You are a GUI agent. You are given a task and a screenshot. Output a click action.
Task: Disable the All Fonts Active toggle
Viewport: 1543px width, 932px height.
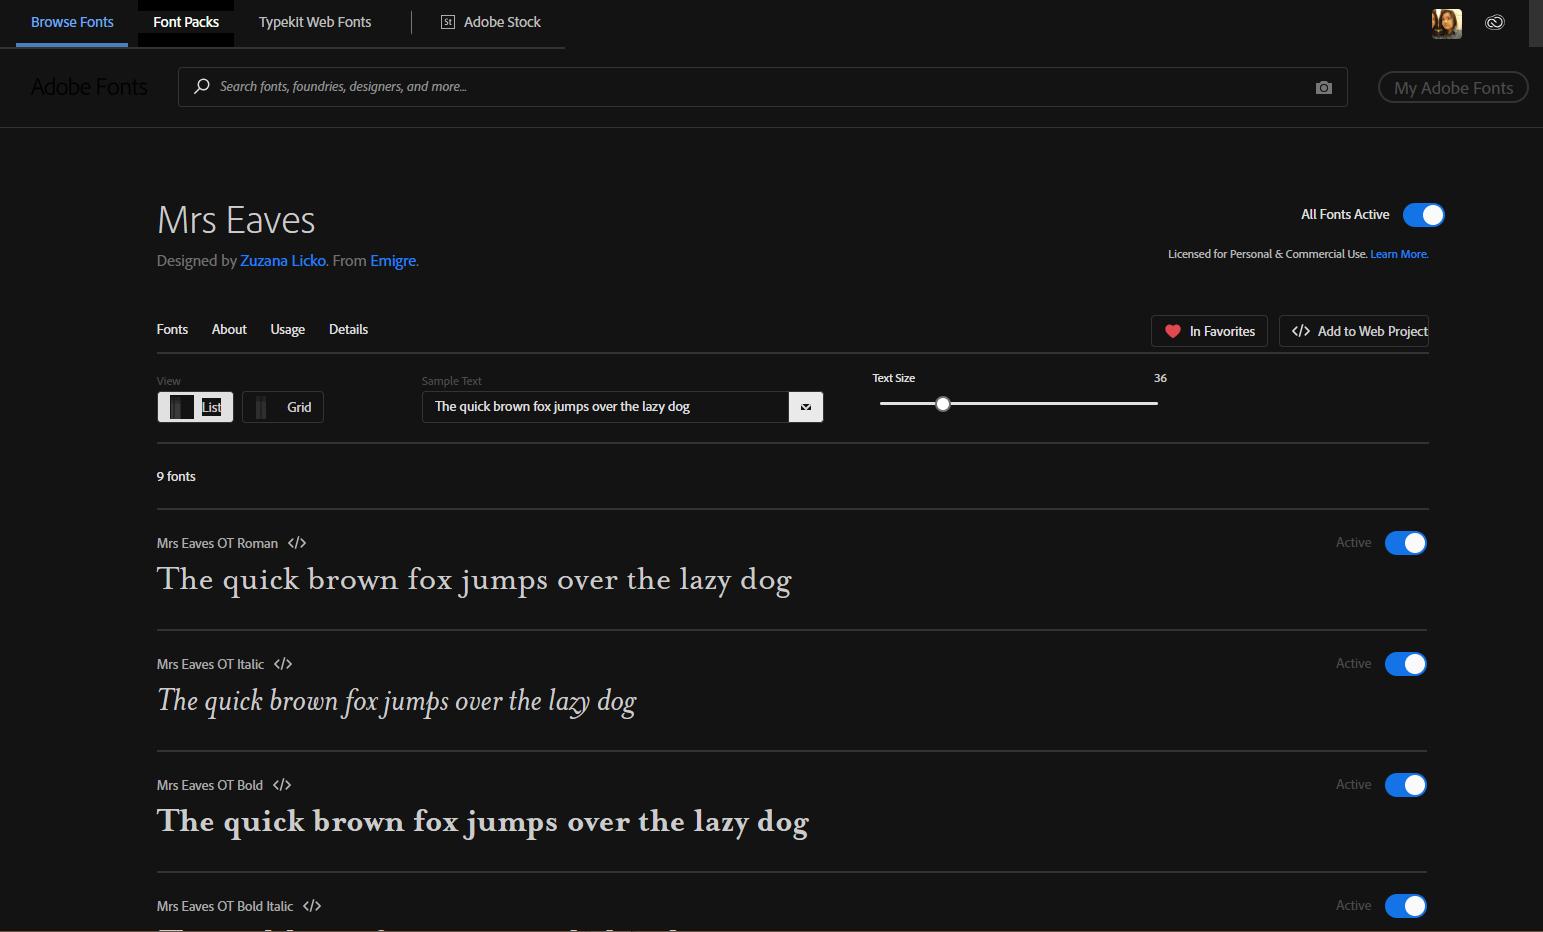[1423, 214]
